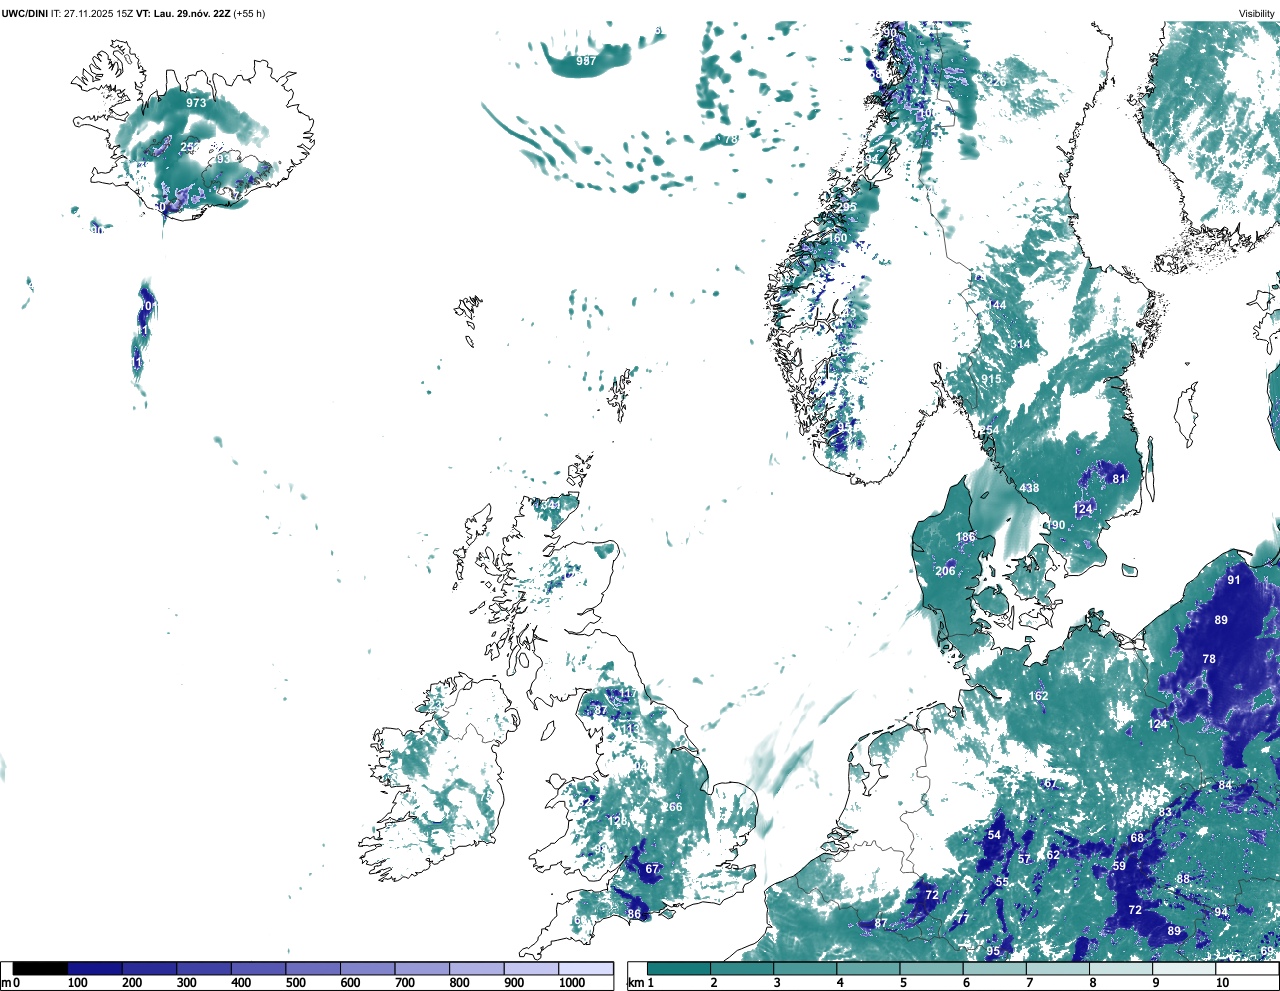Click the '254' value in Sweden
The height and width of the screenshot is (991, 1280).
click(989, 430)
